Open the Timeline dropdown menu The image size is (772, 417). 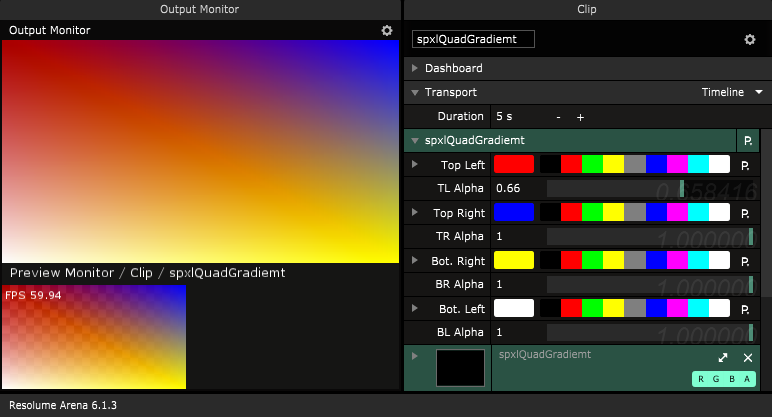(733, 92)
